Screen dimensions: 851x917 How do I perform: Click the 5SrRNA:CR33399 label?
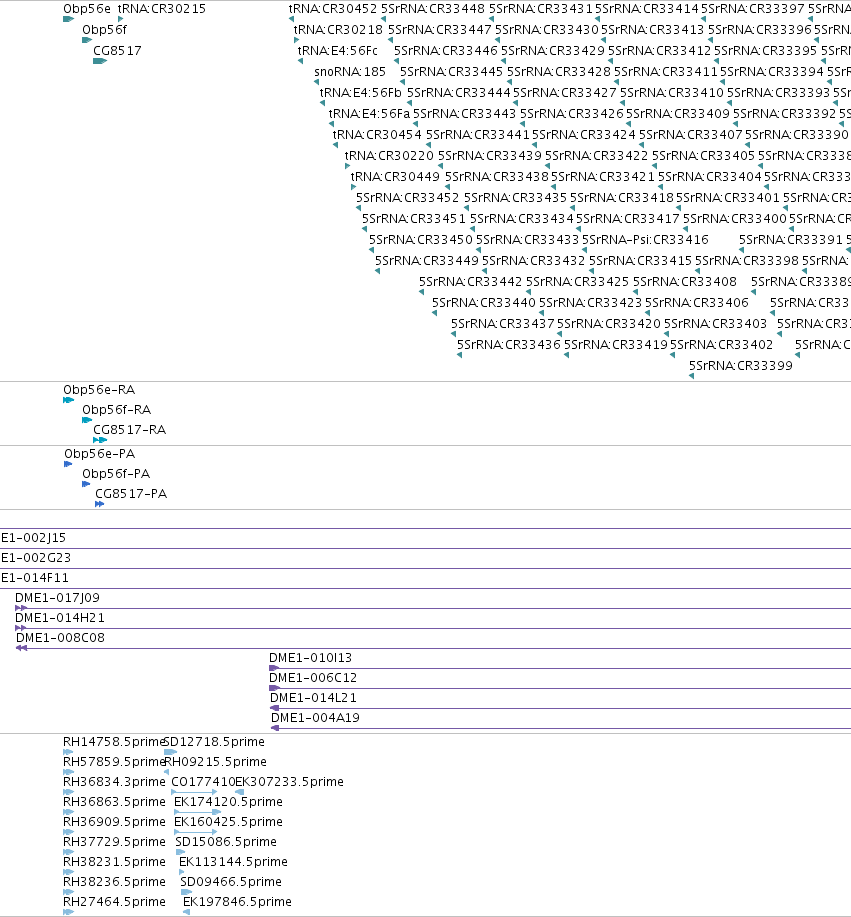tap(740, 366)
